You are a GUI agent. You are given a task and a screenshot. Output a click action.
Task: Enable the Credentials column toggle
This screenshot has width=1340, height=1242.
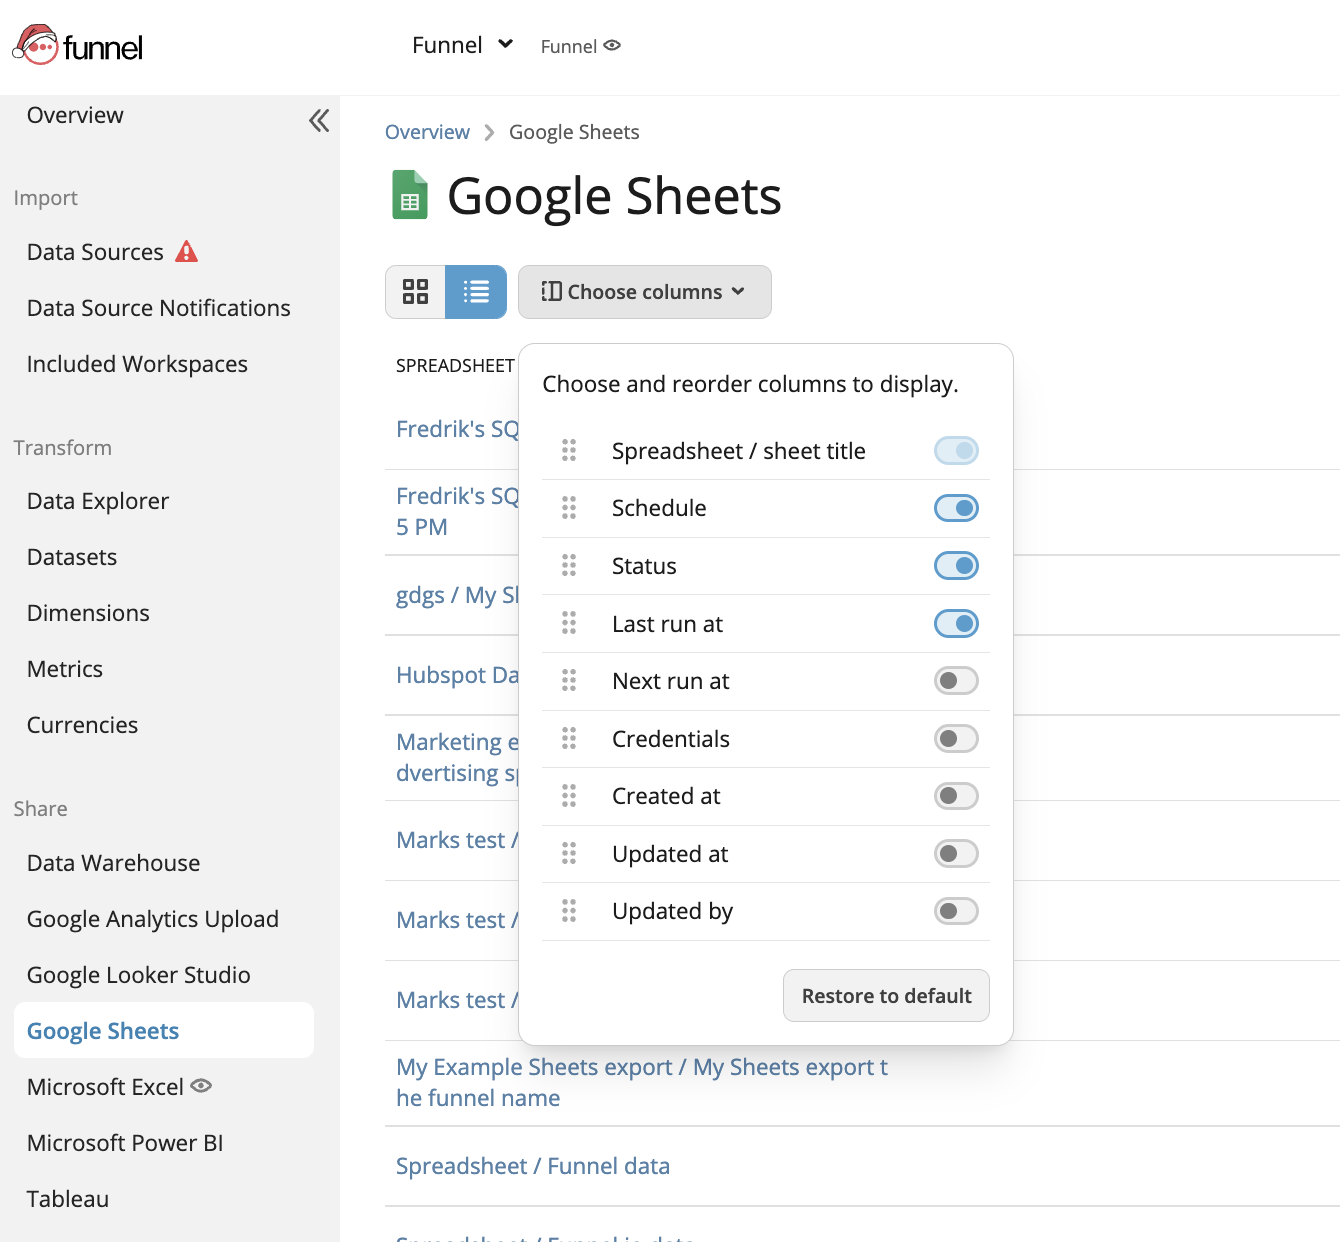956,739
